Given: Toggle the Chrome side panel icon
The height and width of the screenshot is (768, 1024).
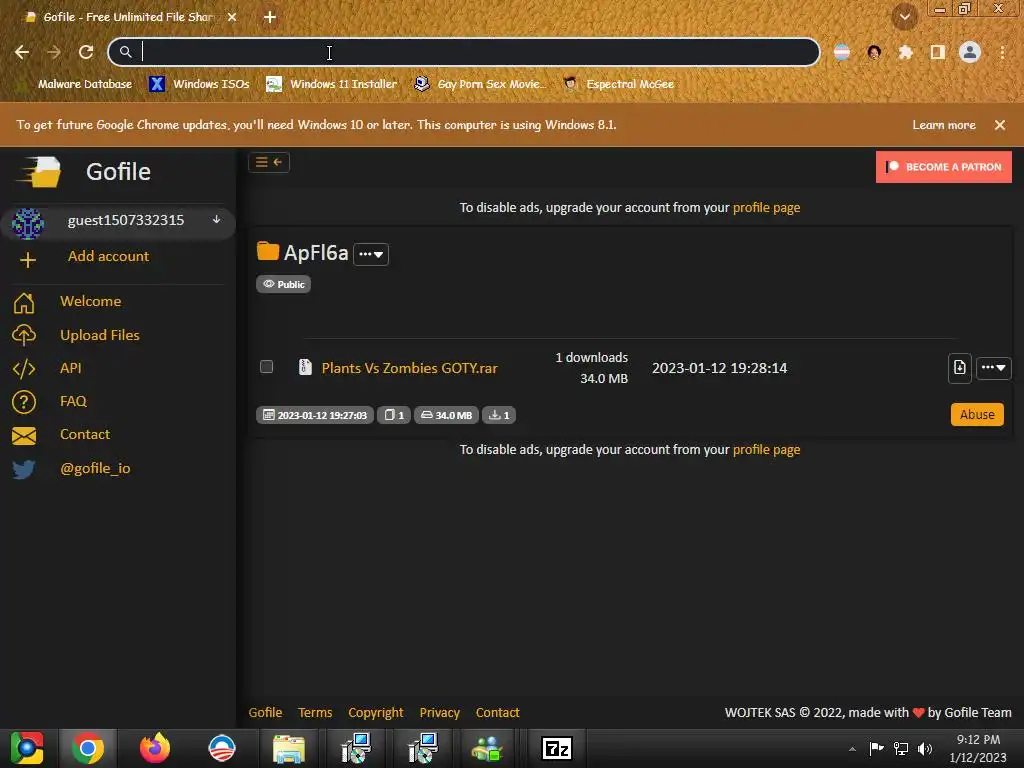Looking at the screenshot, I should coord(938,52).
